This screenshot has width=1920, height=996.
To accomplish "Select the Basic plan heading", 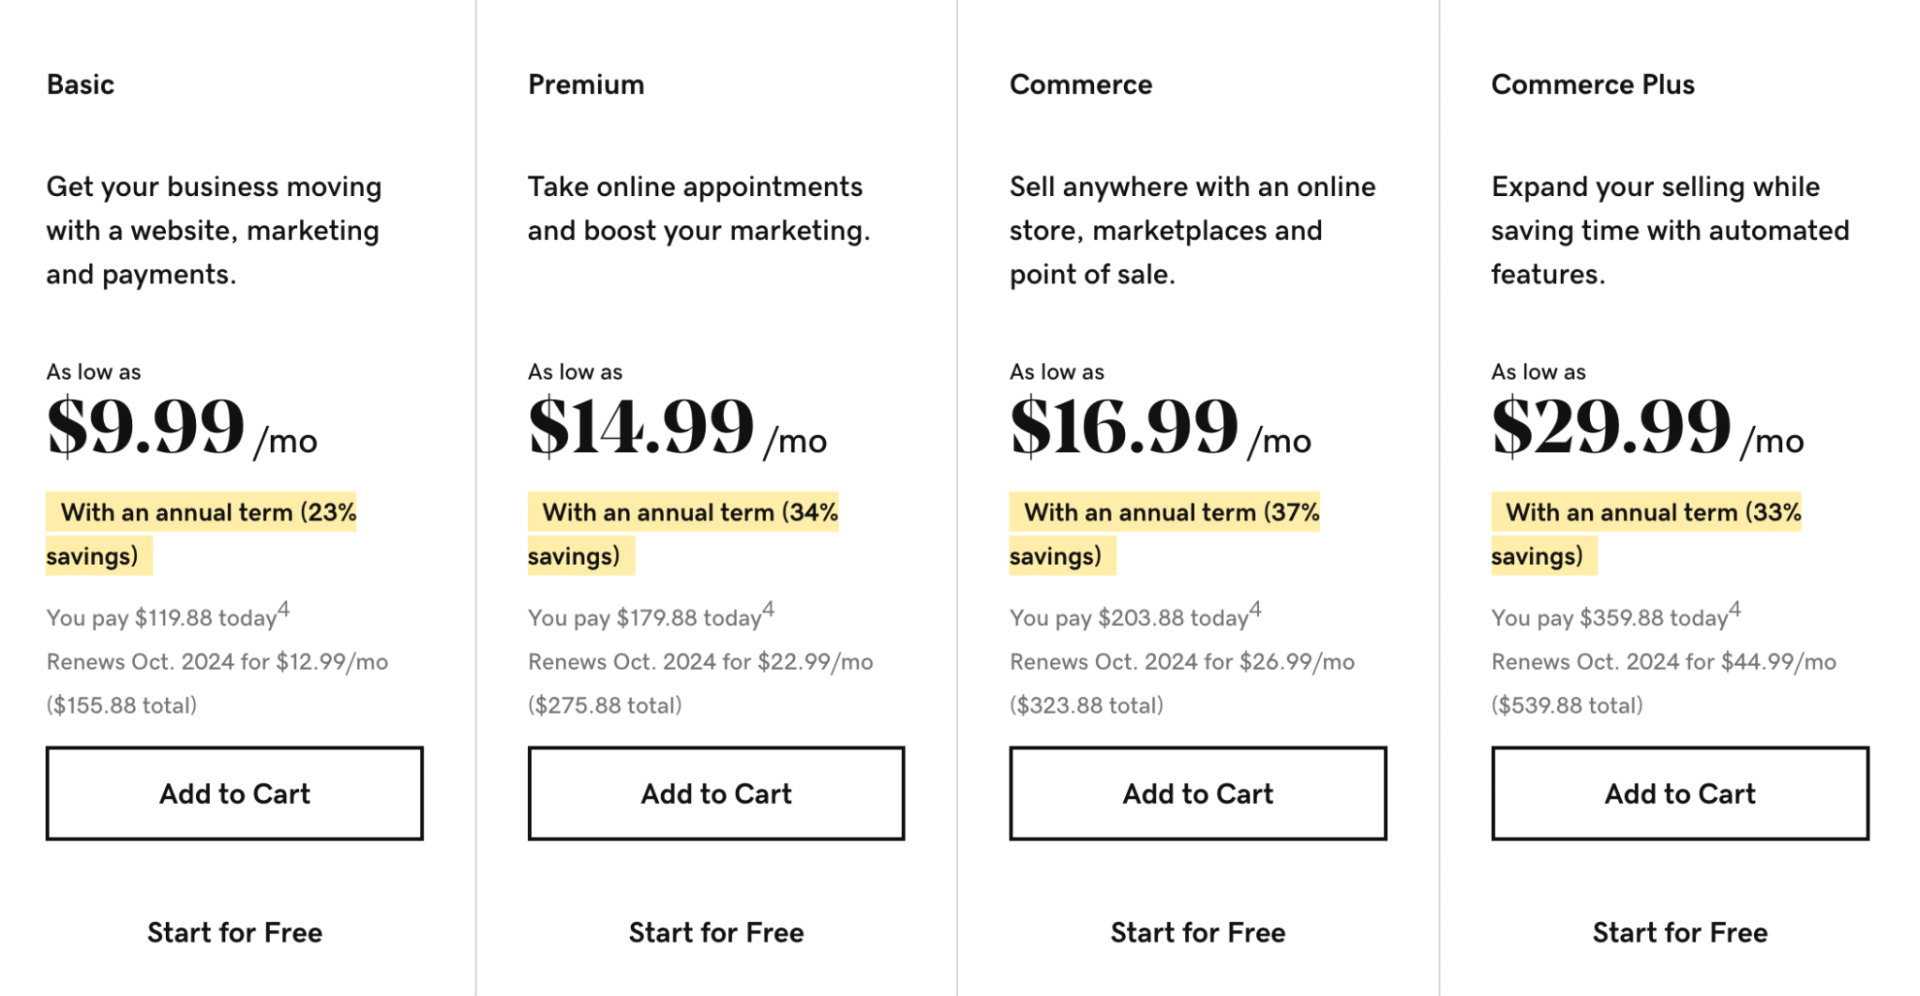I will pyautogui.click(x=80, y=84).
